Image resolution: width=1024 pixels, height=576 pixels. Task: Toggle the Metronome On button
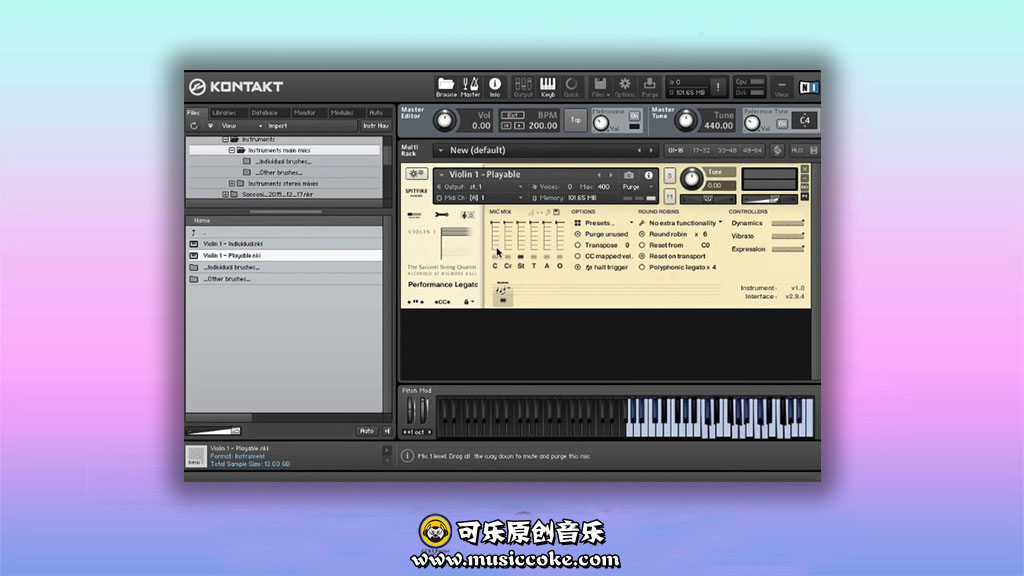(x=634, y=116)
